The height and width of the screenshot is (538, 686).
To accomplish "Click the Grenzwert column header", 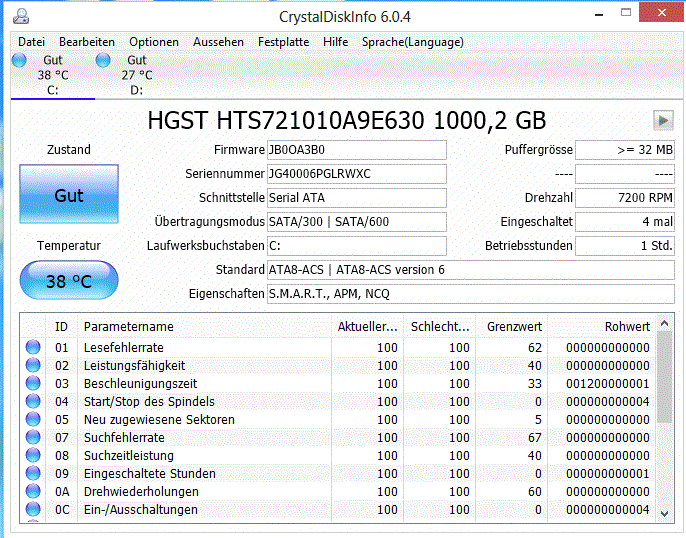I will click(512, 327).
